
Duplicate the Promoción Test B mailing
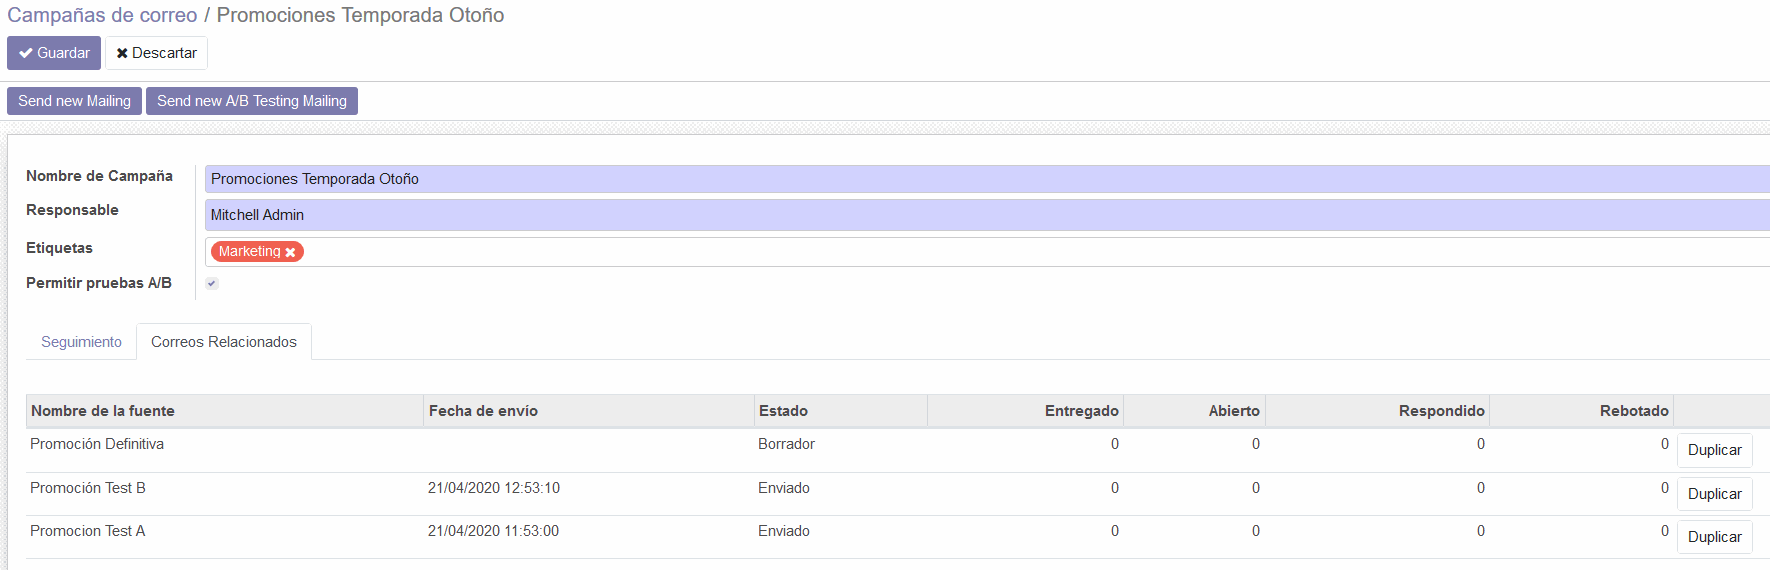coord(1714,494)
